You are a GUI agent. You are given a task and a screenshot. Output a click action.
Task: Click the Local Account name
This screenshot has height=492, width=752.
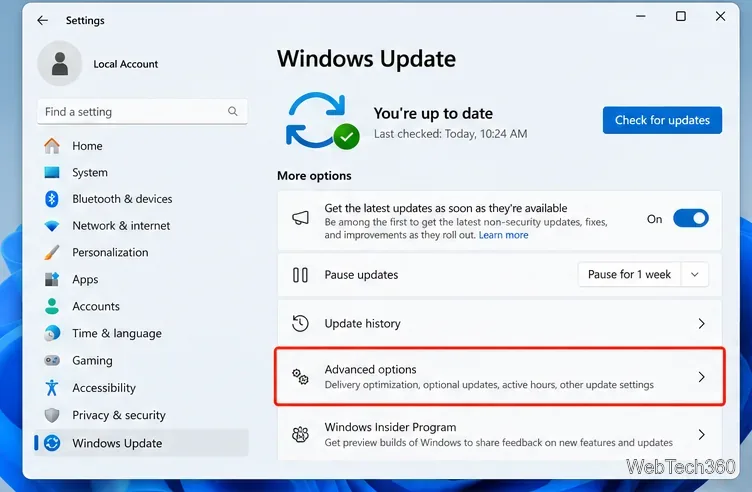pos(126,64)
